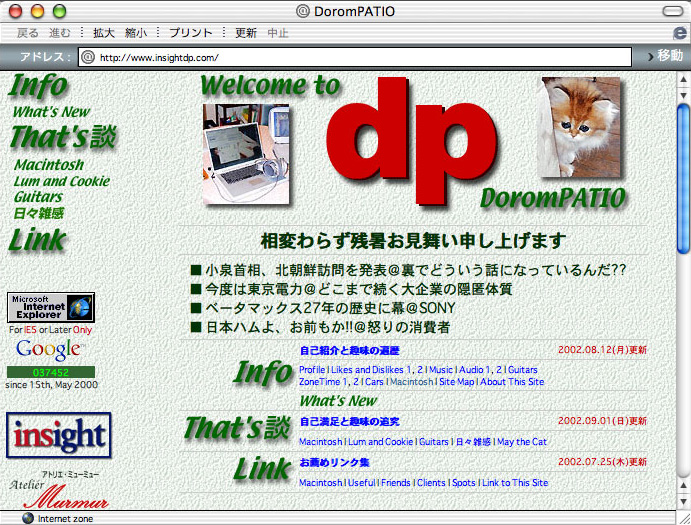The height and width of the screenshot is (525, 691).
Task: Click the page icon in address bar
Action: 87,57
